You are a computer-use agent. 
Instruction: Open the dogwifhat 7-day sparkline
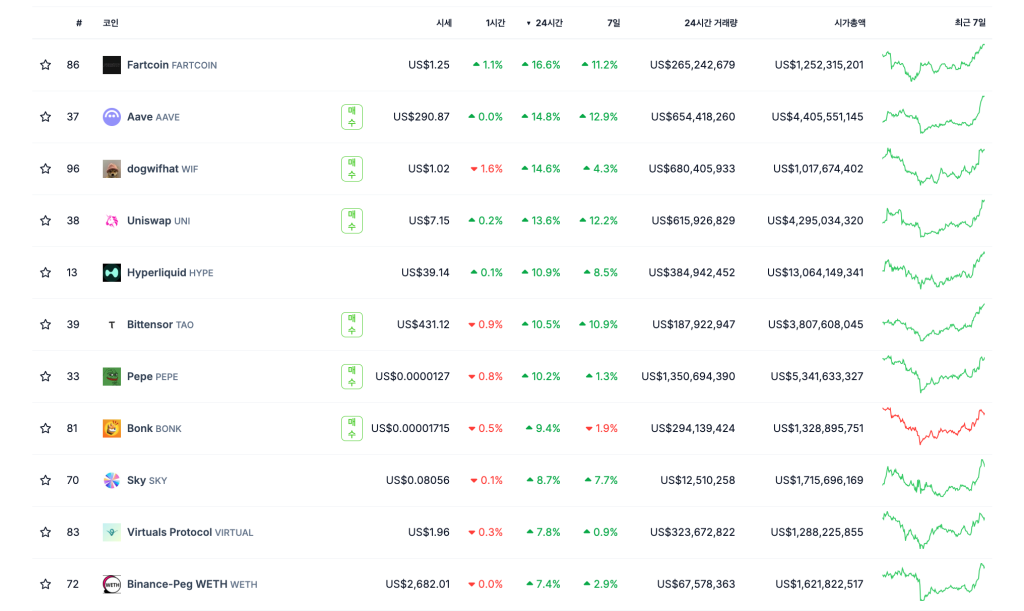tap(933, 166)
